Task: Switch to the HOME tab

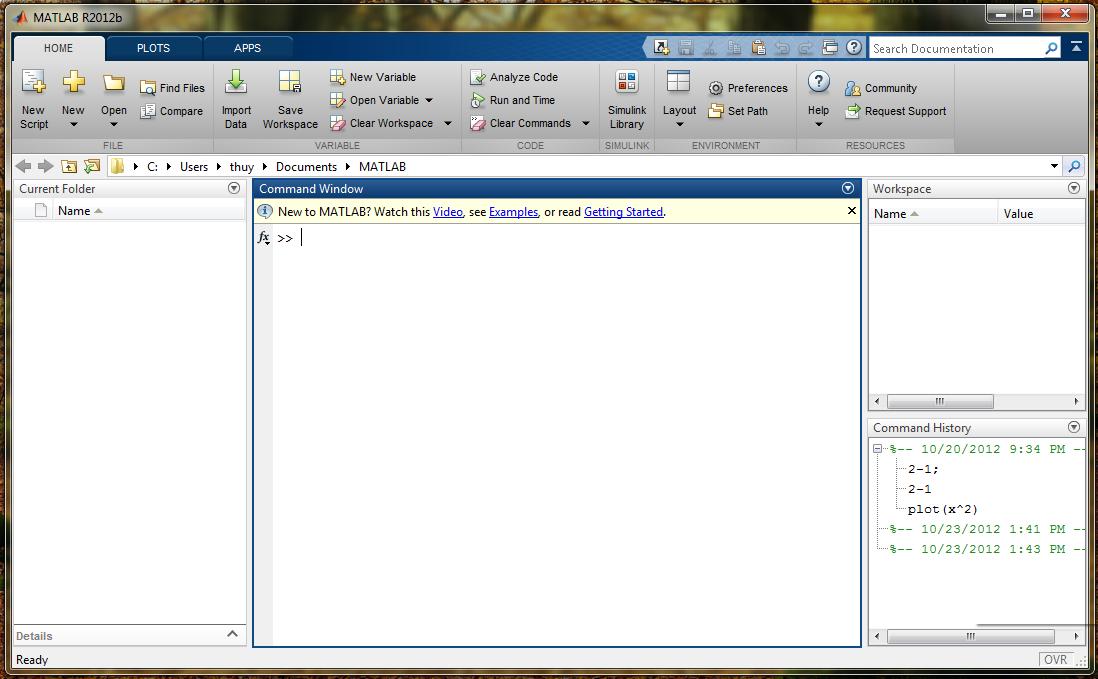Action: click(58, 48)
